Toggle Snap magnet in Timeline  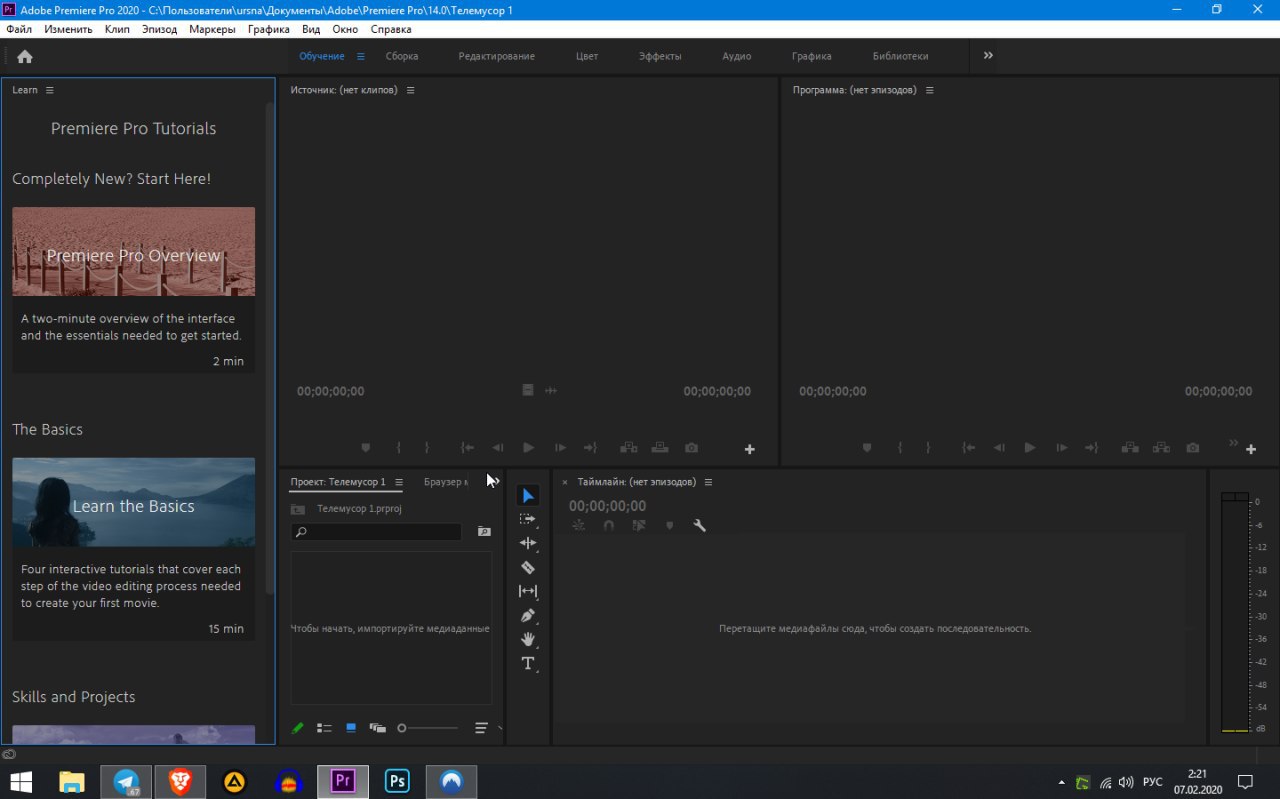click(609, 525)
